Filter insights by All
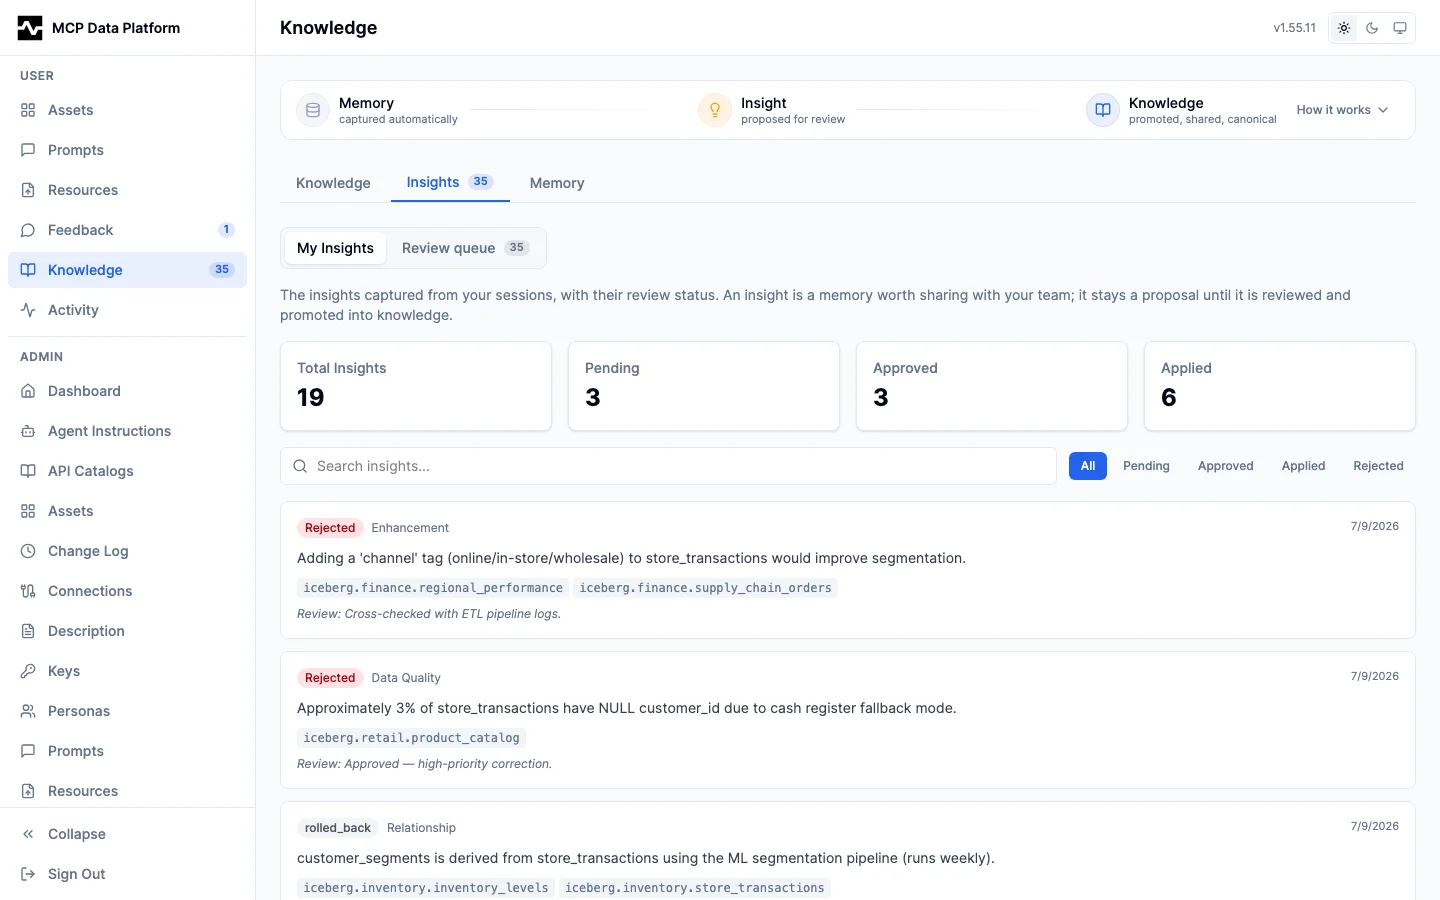The width and height of the screenshot is (1440, 900). pyautogui.click(x=1088, y=466)
